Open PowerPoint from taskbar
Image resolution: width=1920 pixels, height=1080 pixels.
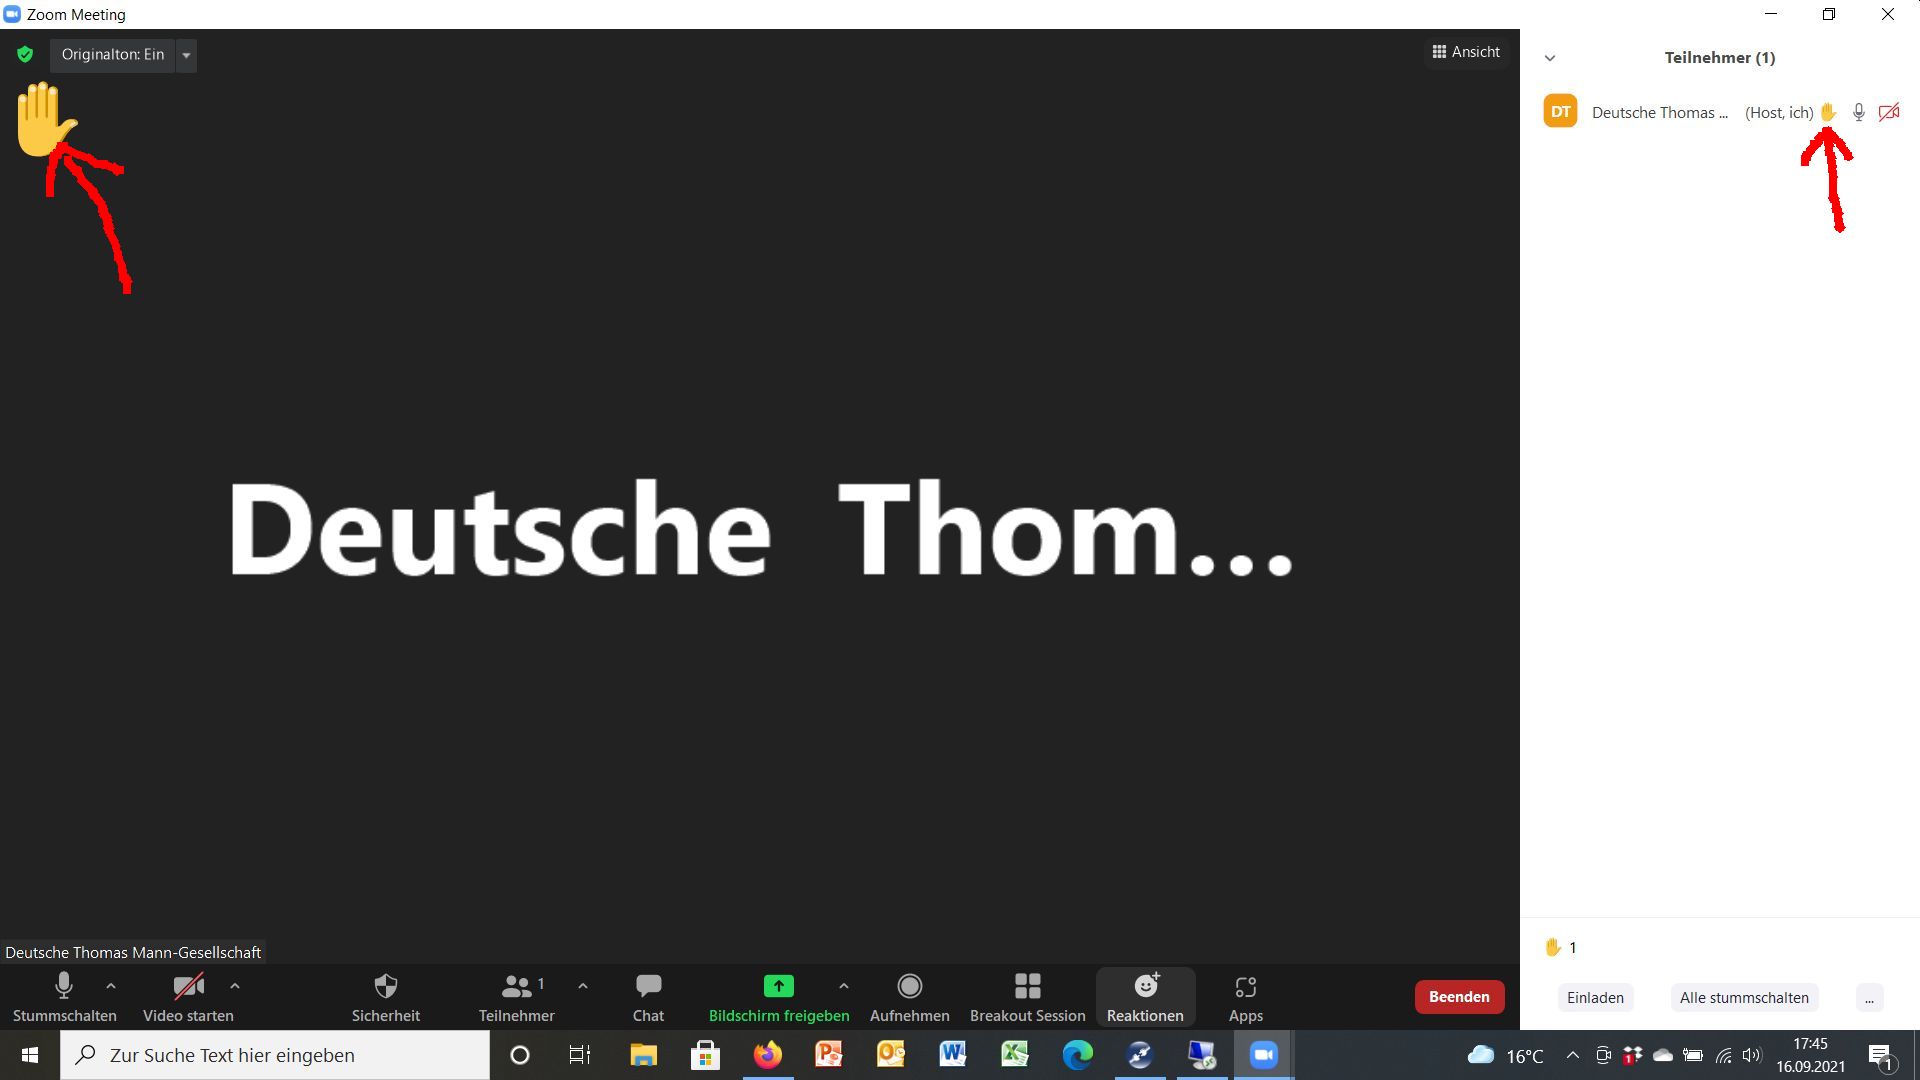coord(829,1055)
